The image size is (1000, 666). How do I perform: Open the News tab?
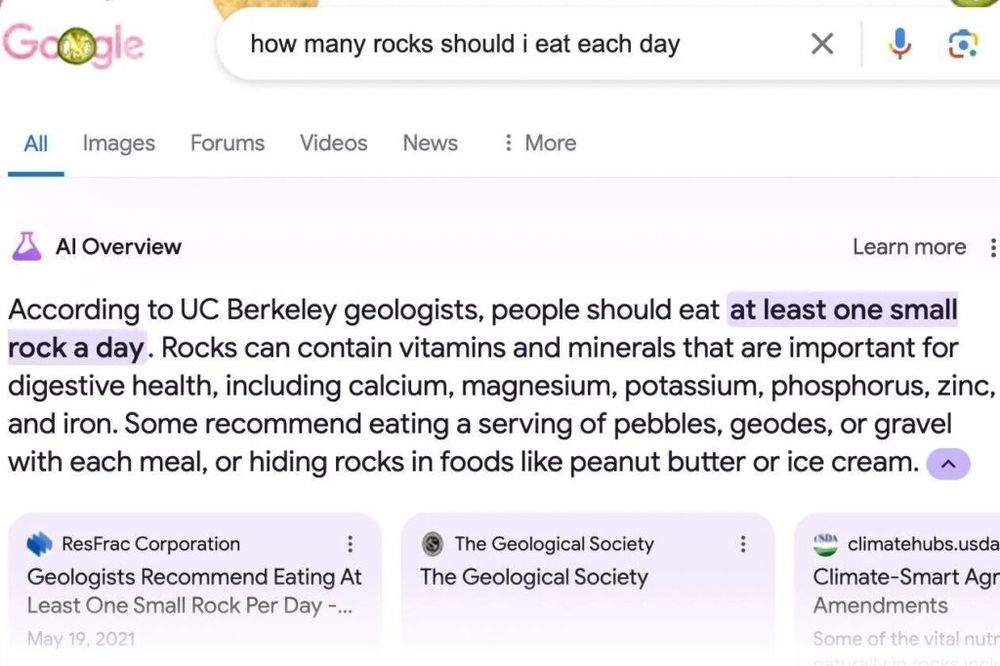coord(430,143)
